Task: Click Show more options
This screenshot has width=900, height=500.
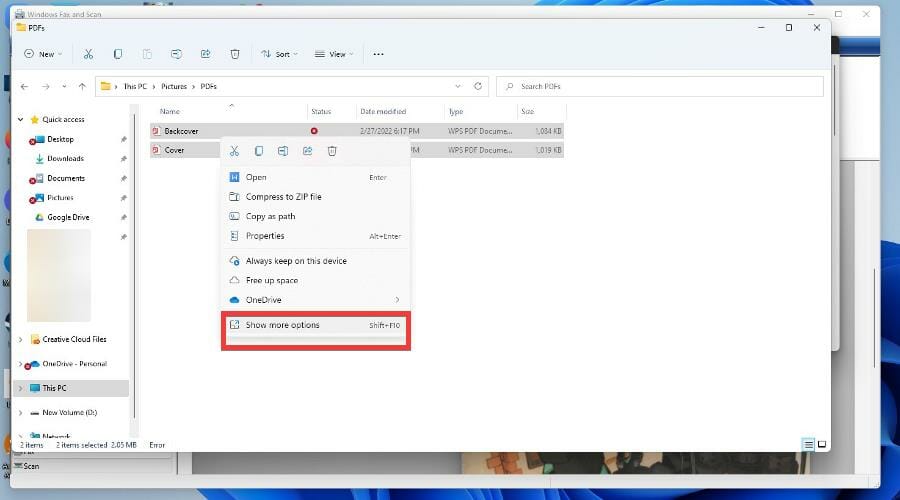Action: 316,325
